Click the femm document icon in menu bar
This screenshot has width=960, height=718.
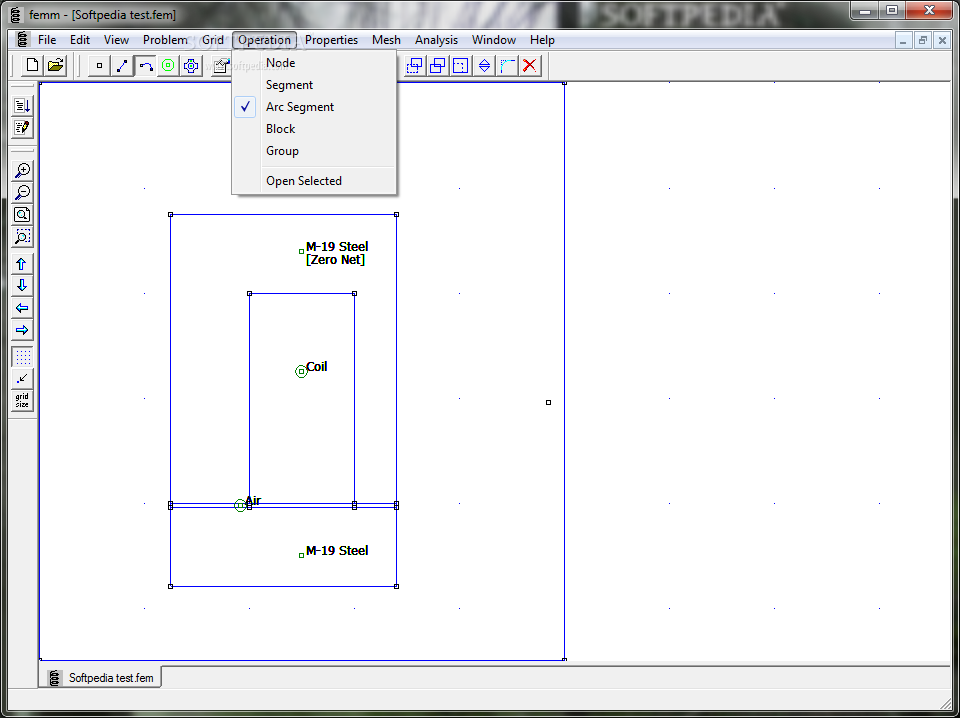click(23, 40)
